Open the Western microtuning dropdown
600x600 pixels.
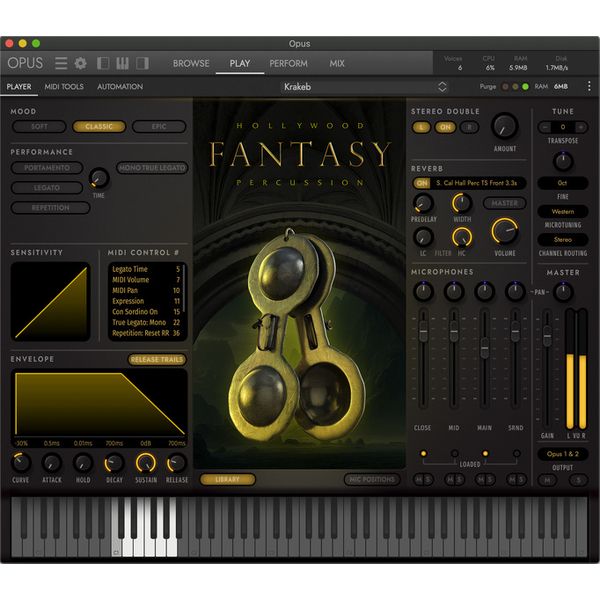point(562,212)
